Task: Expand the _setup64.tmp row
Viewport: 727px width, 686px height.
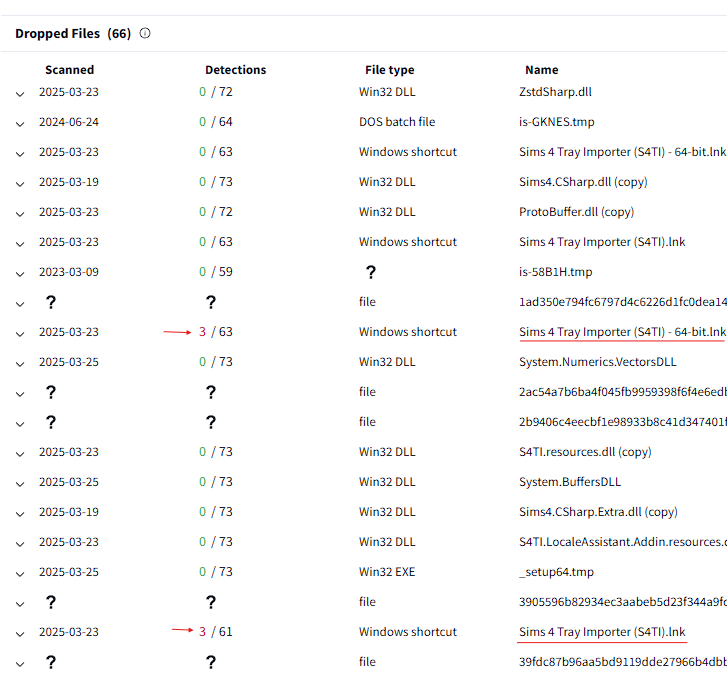Action: [x=20, y=573]
